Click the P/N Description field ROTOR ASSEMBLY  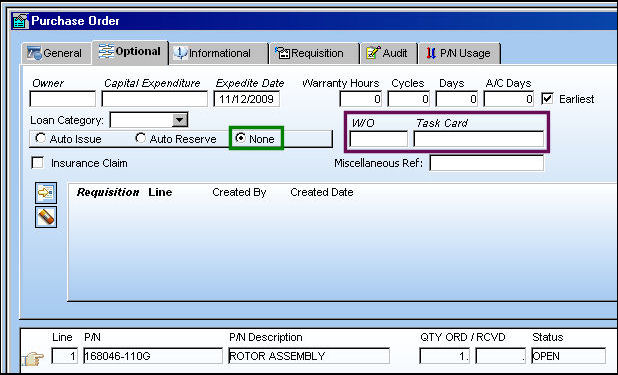pyautogui.click(x=309, y=356)
